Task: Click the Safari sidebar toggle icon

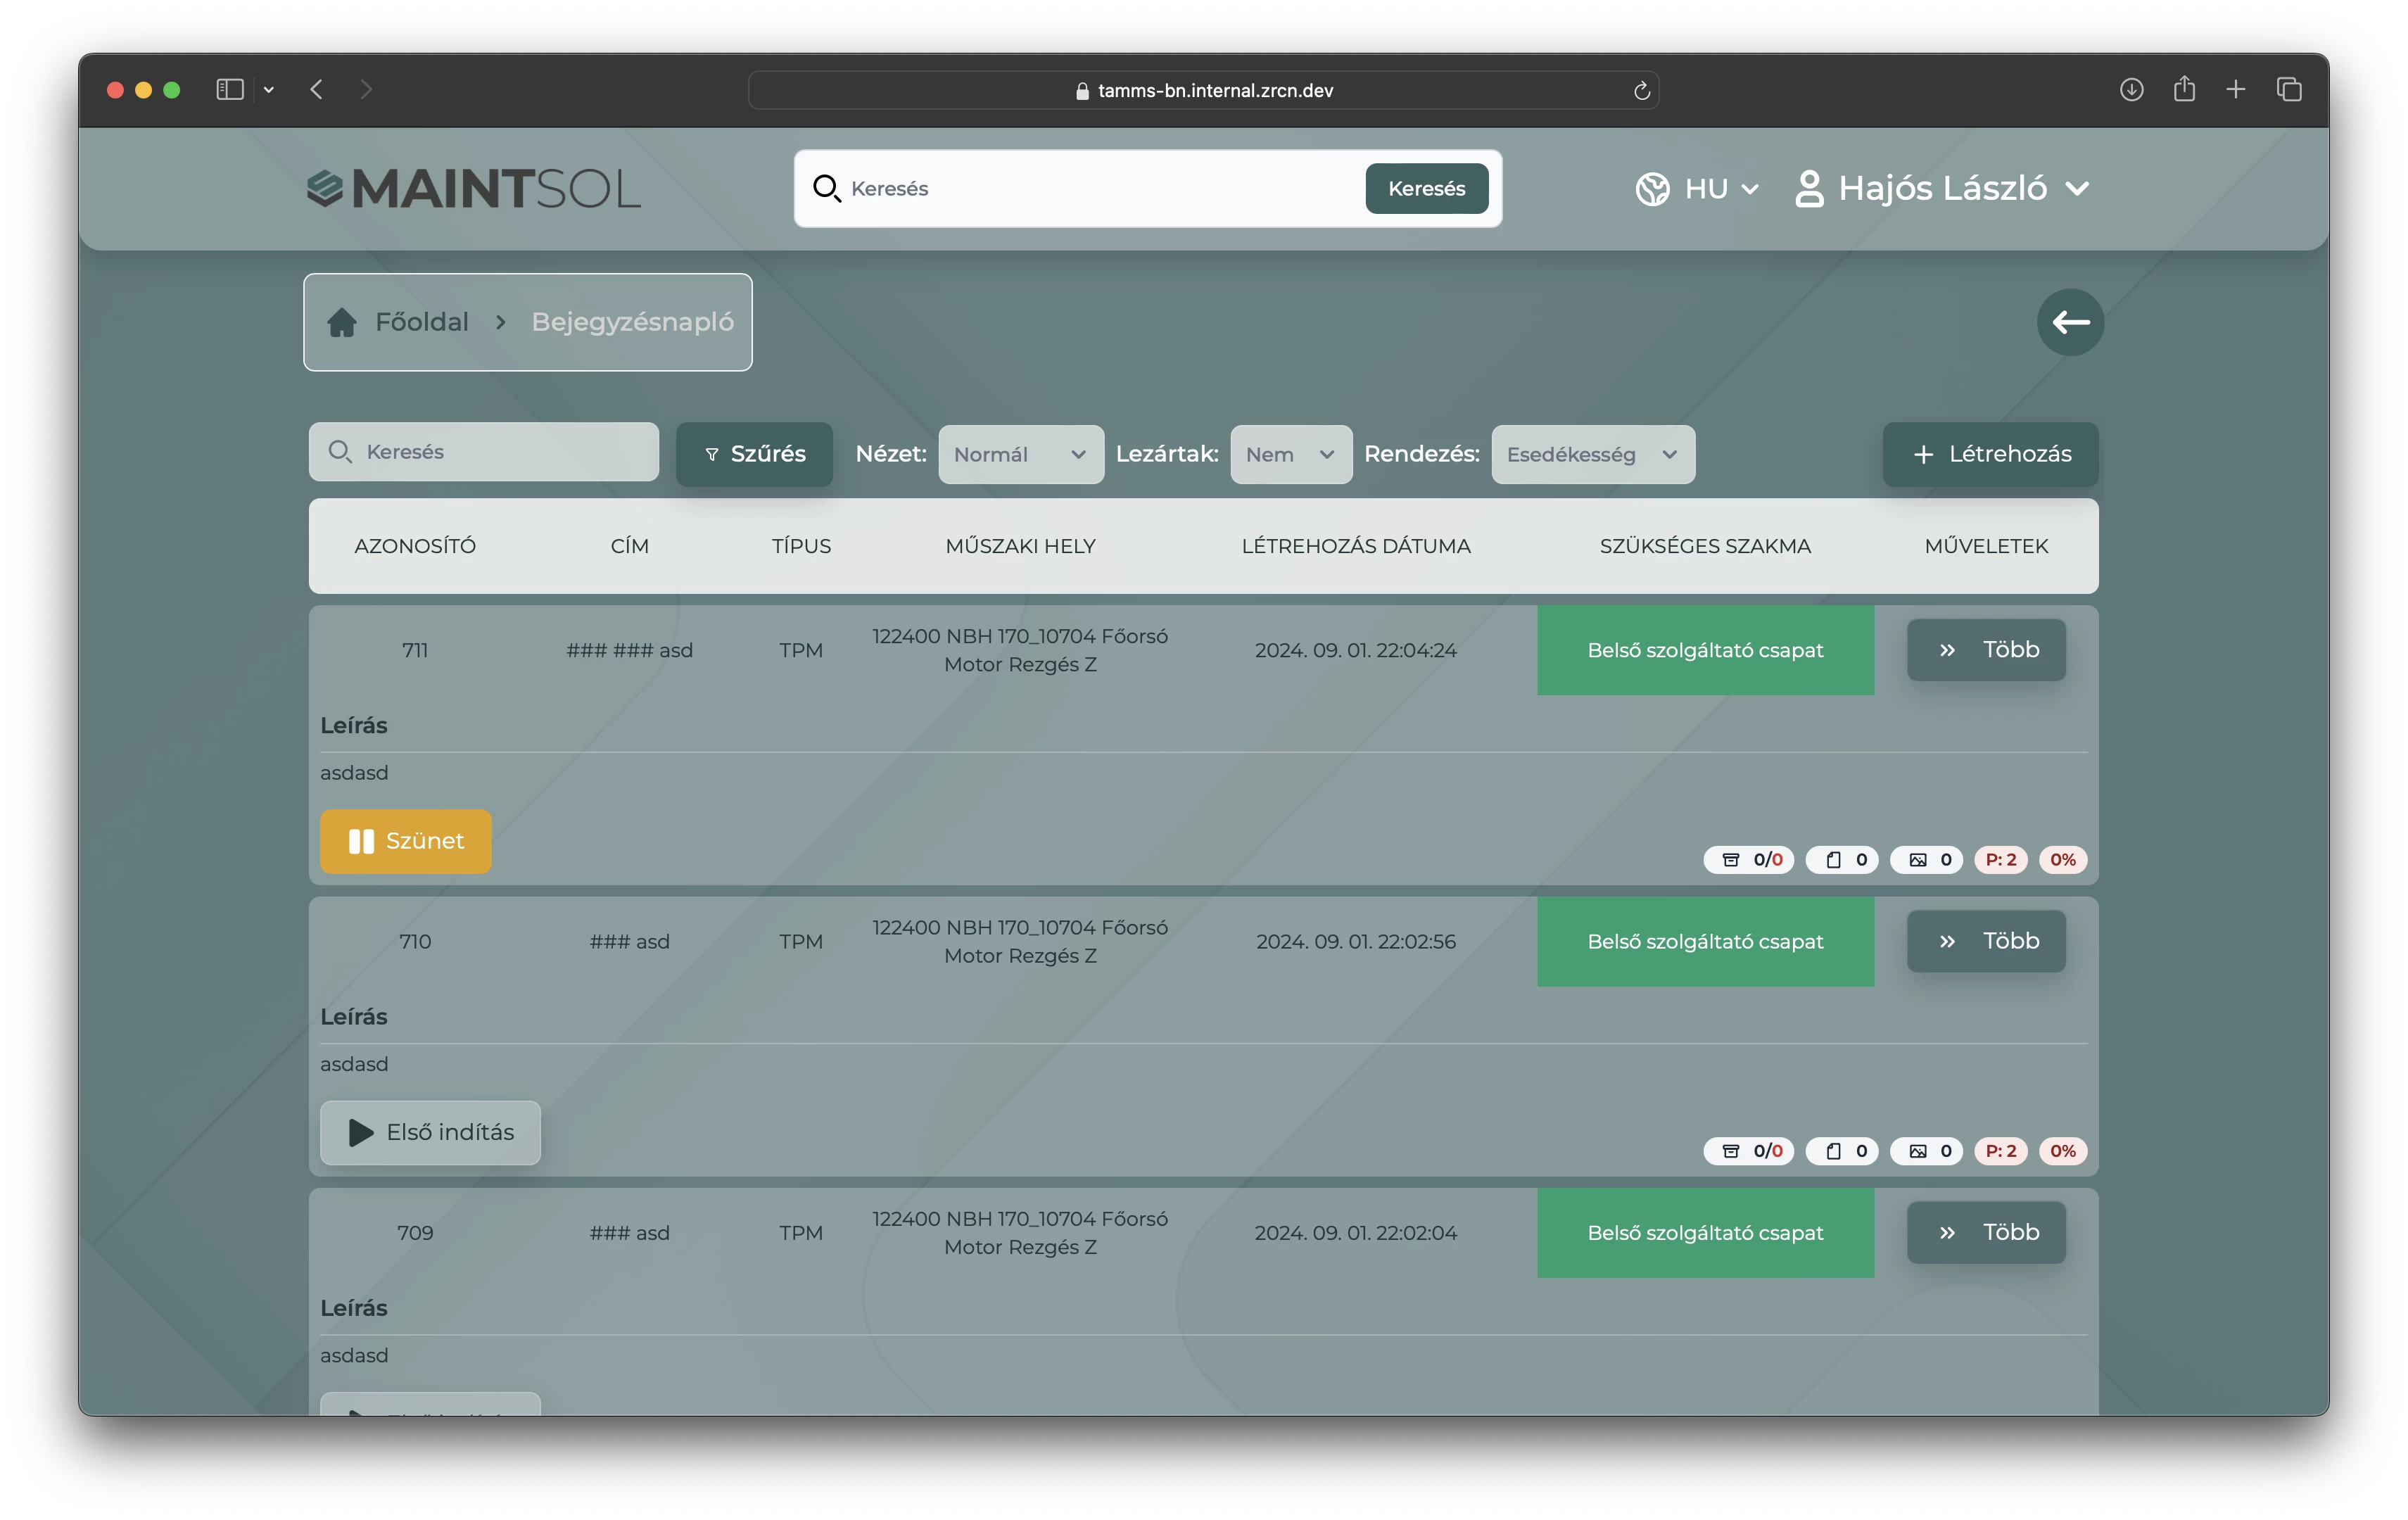Action: tap(230, 90)
